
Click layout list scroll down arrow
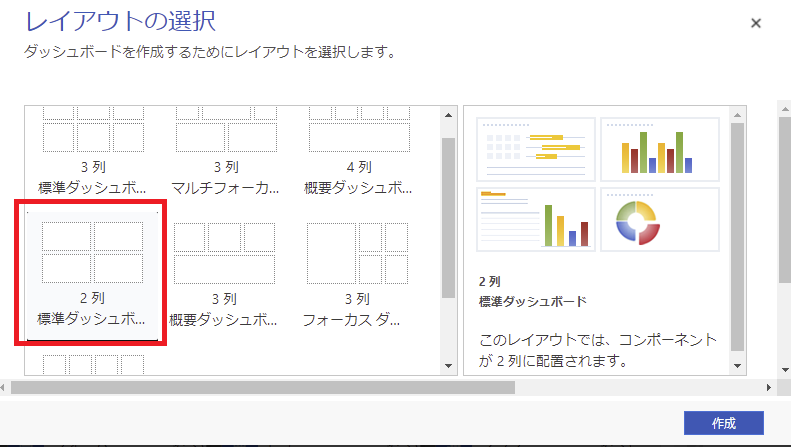[x=448, y=366]
